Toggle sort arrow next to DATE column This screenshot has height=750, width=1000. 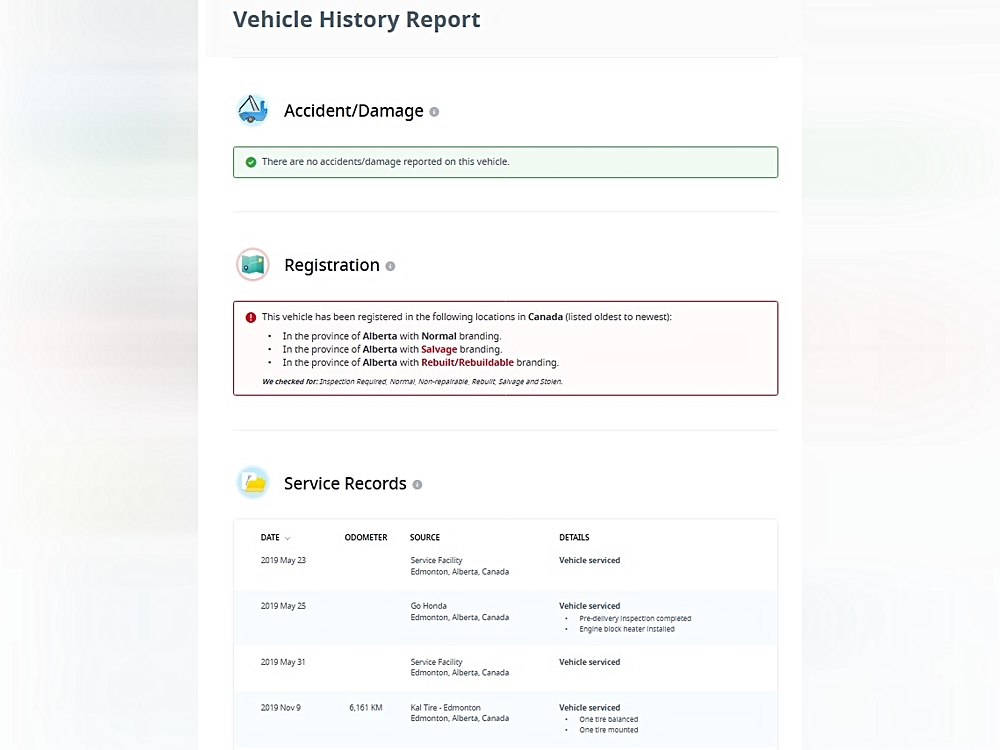(x=288, y=538)
